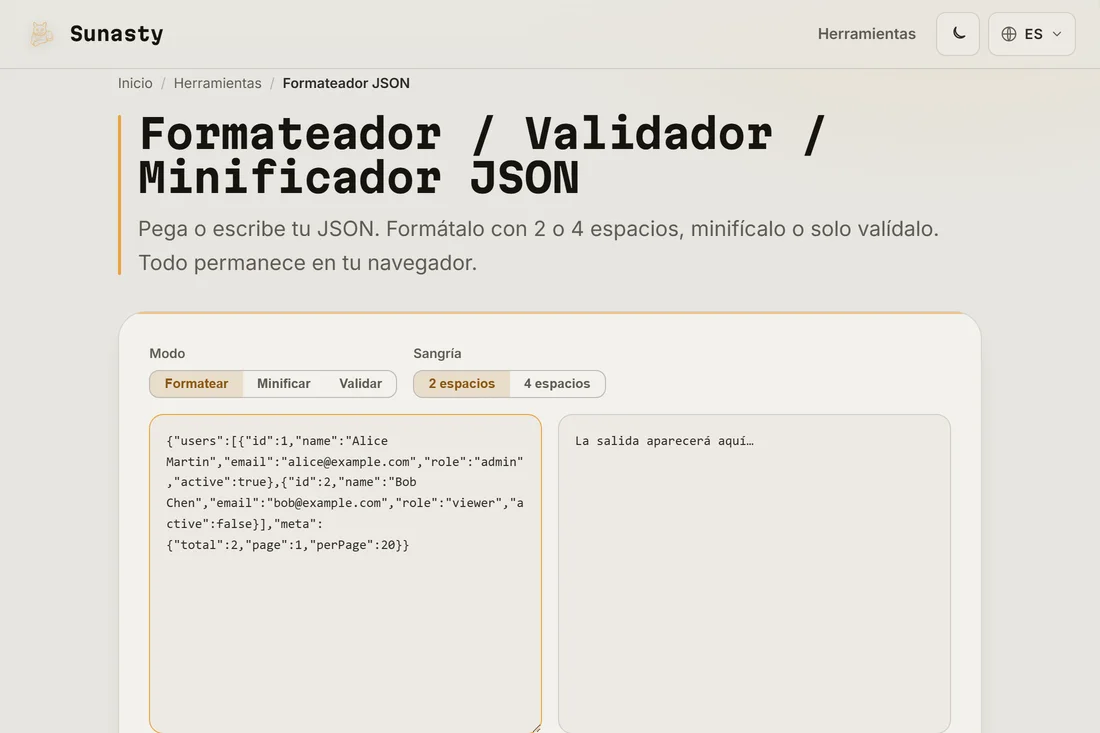Select Formatear mode

[x=196, y=384]
